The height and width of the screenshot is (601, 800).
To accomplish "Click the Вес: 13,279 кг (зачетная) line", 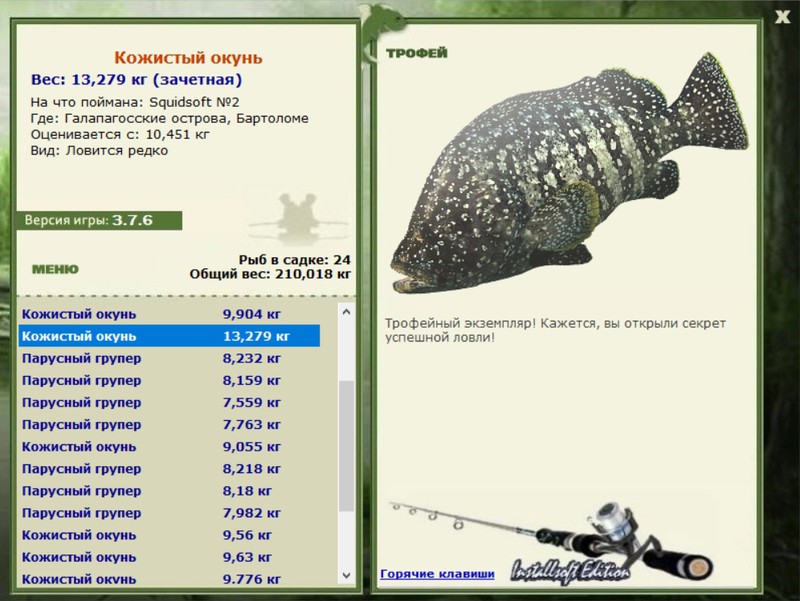I will pos(136,80).
